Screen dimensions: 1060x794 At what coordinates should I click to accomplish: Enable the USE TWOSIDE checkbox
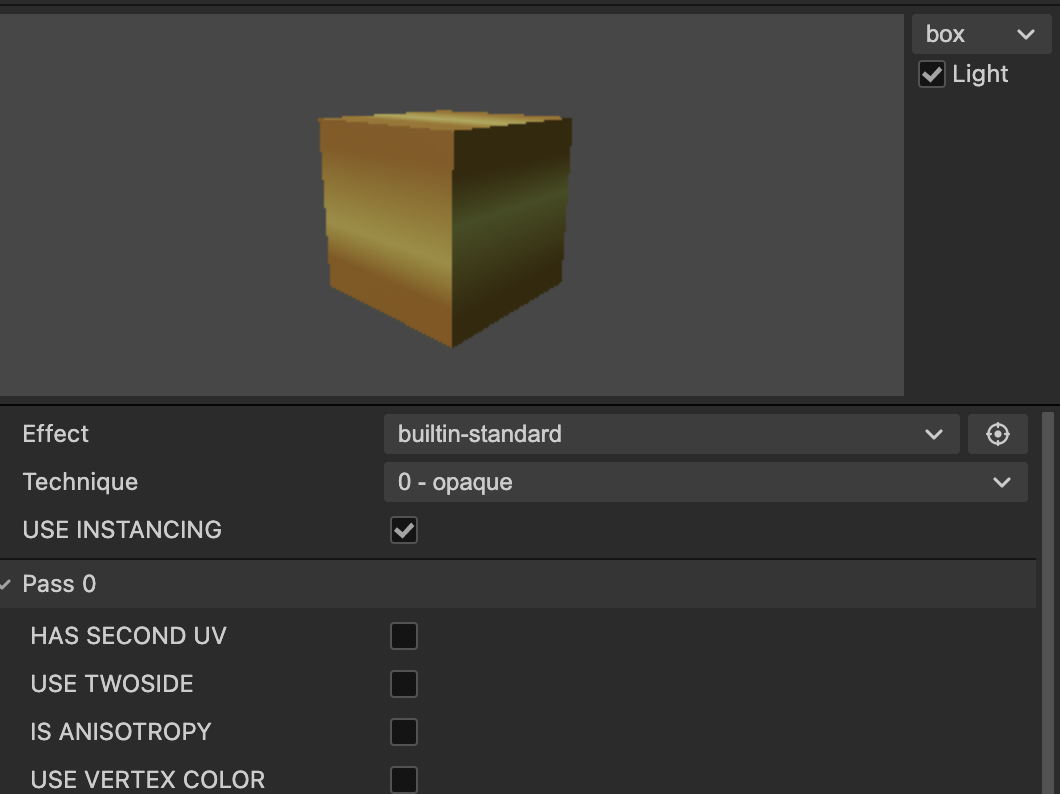click(x=404, y=684)
